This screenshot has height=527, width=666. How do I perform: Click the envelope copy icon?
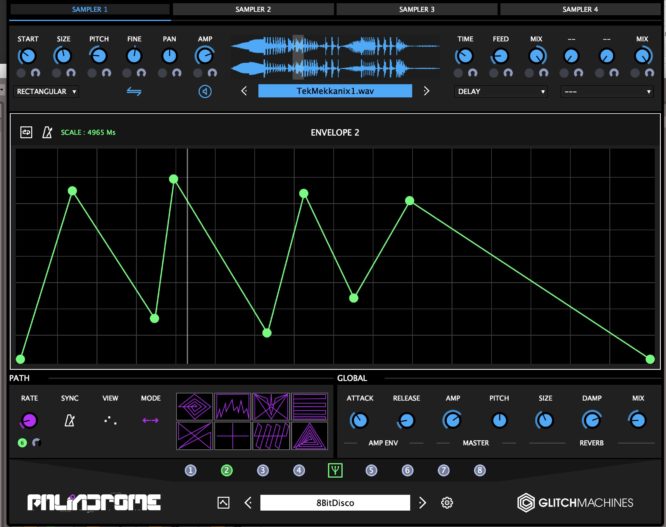click(x=26, y=132)
